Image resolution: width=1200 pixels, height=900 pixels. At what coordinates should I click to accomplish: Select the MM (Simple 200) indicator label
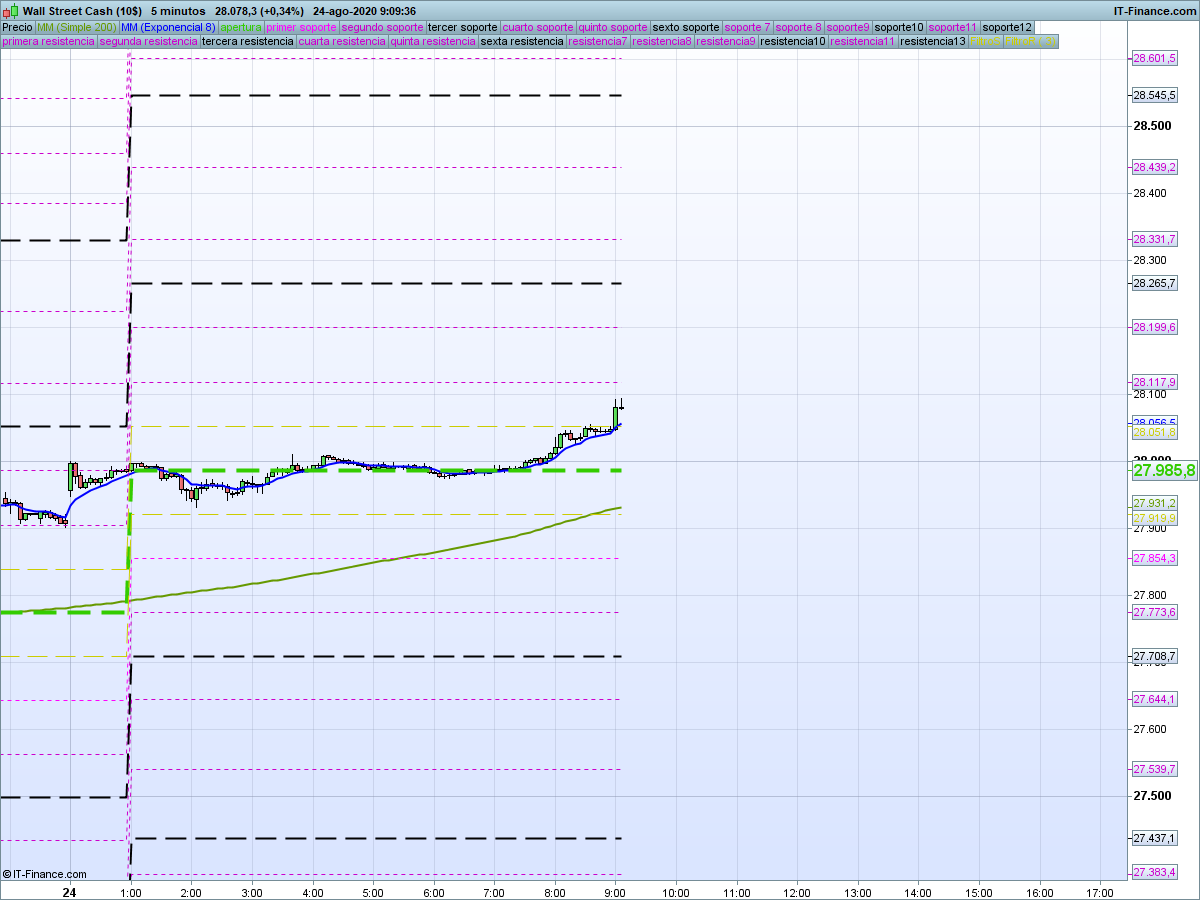pyautogui.click(x=76, y=27)
